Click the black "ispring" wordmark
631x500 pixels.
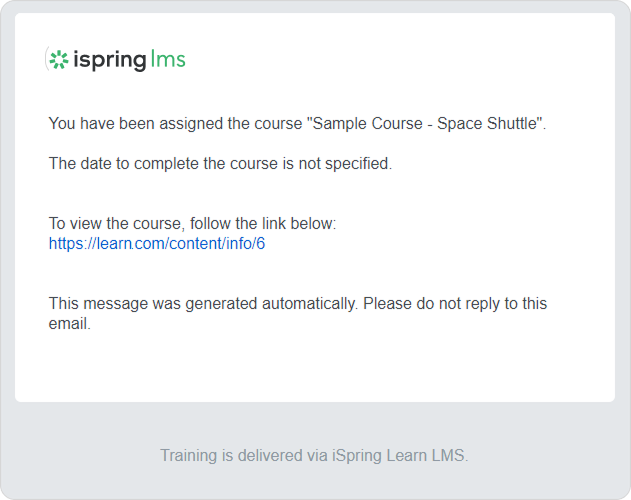(x=108, y=61)
